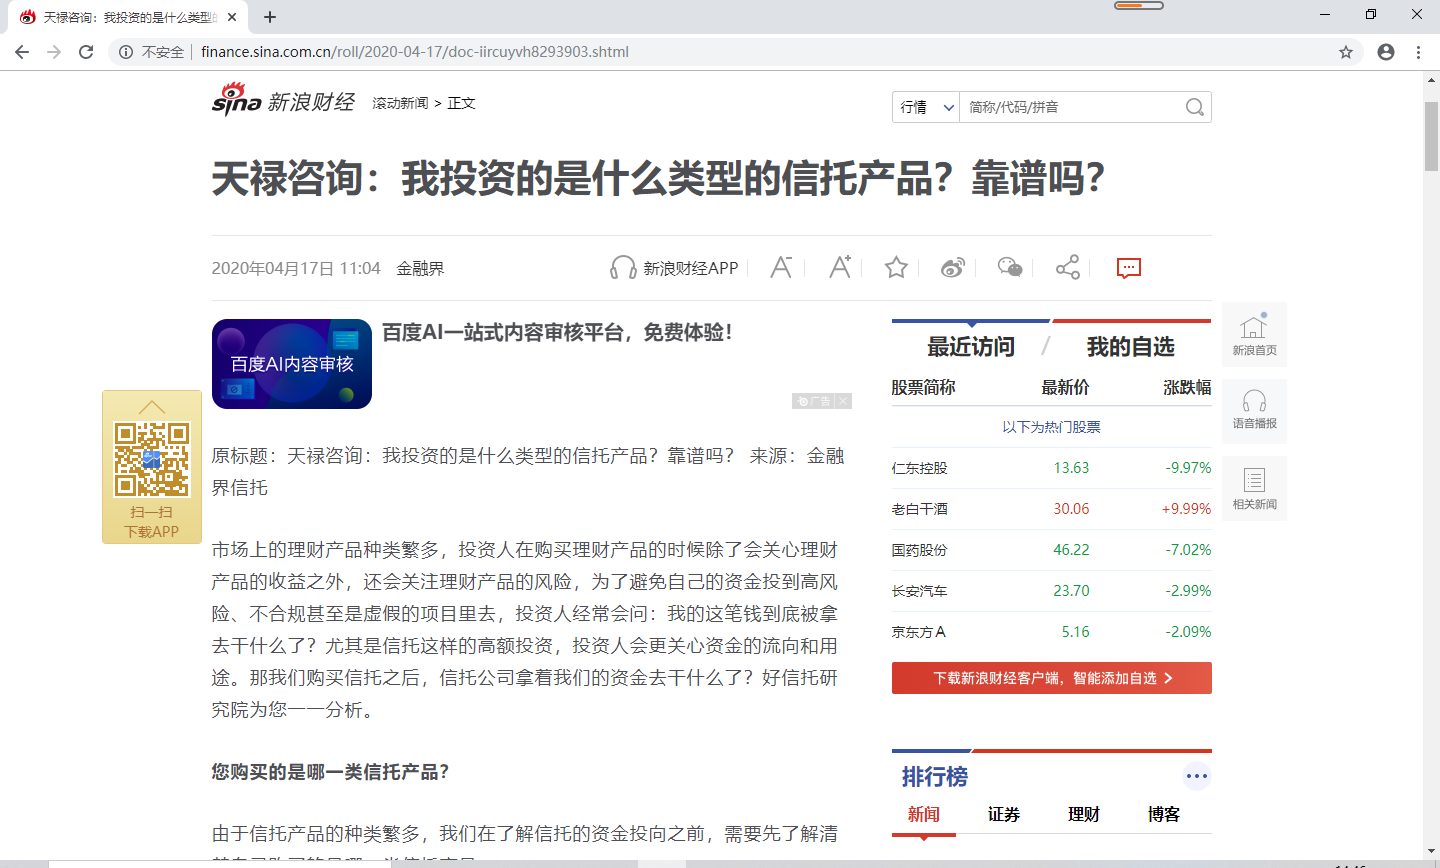
Task: Click the 排行榜 section heading
Action: point(935,777)
